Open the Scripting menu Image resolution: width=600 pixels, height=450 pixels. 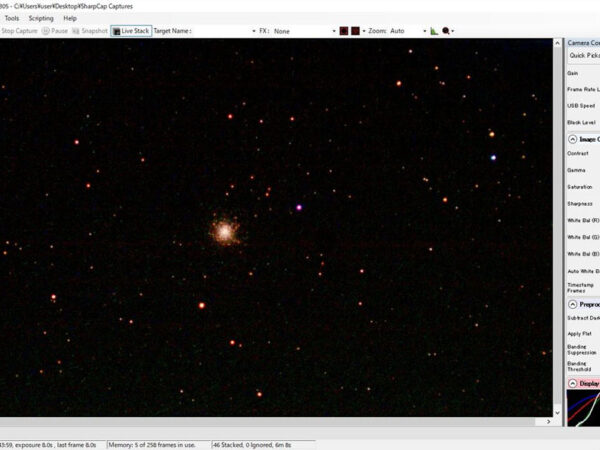tap(41, 18)
